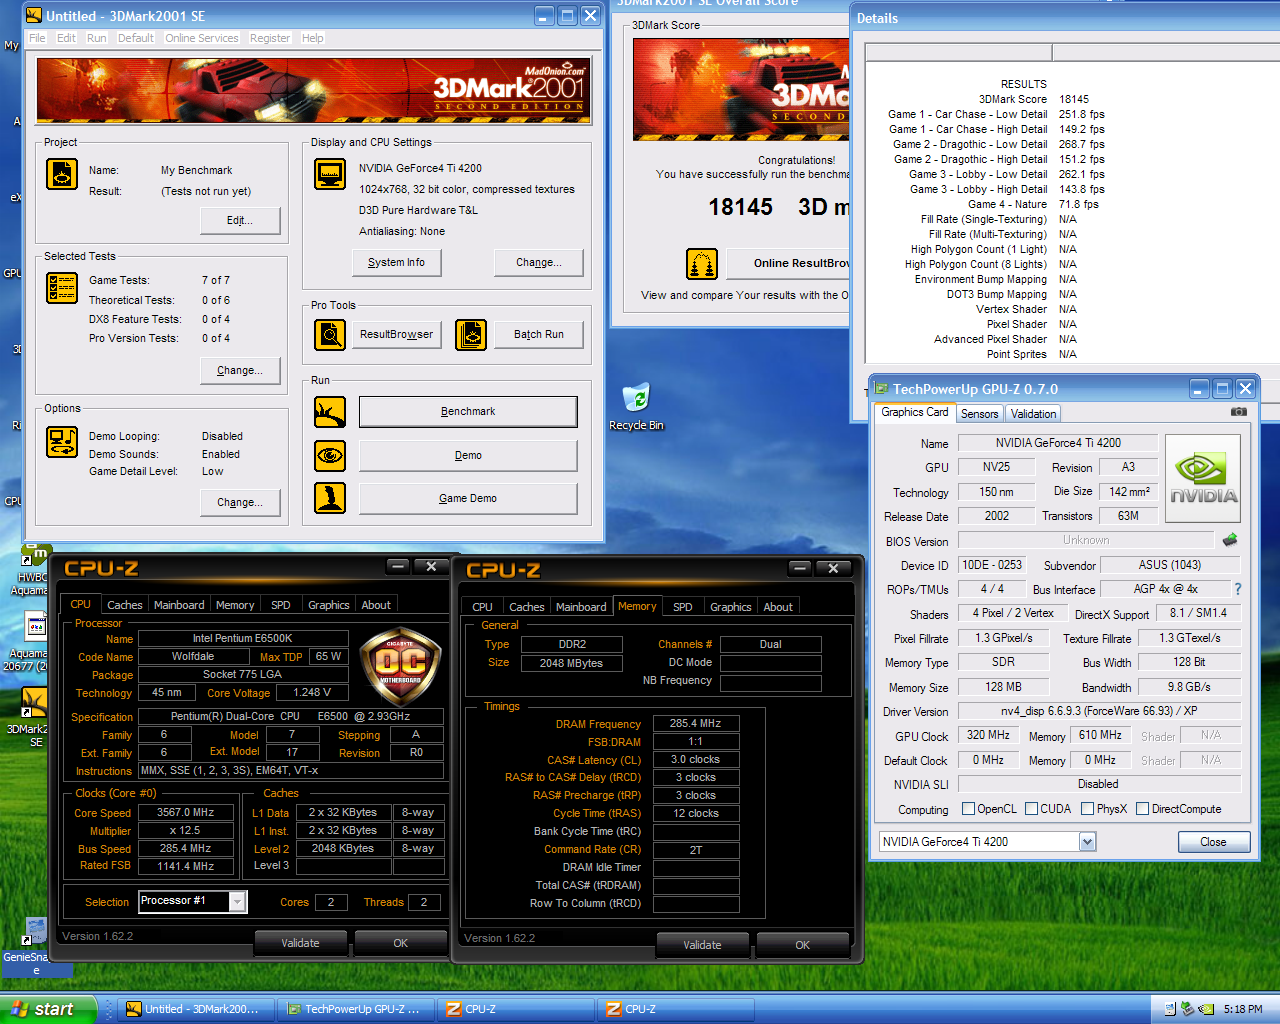Open the GenieSnap desktop icon
Image resolution: width=1280 pixels, height=1024 pixels.
point(36,946)
